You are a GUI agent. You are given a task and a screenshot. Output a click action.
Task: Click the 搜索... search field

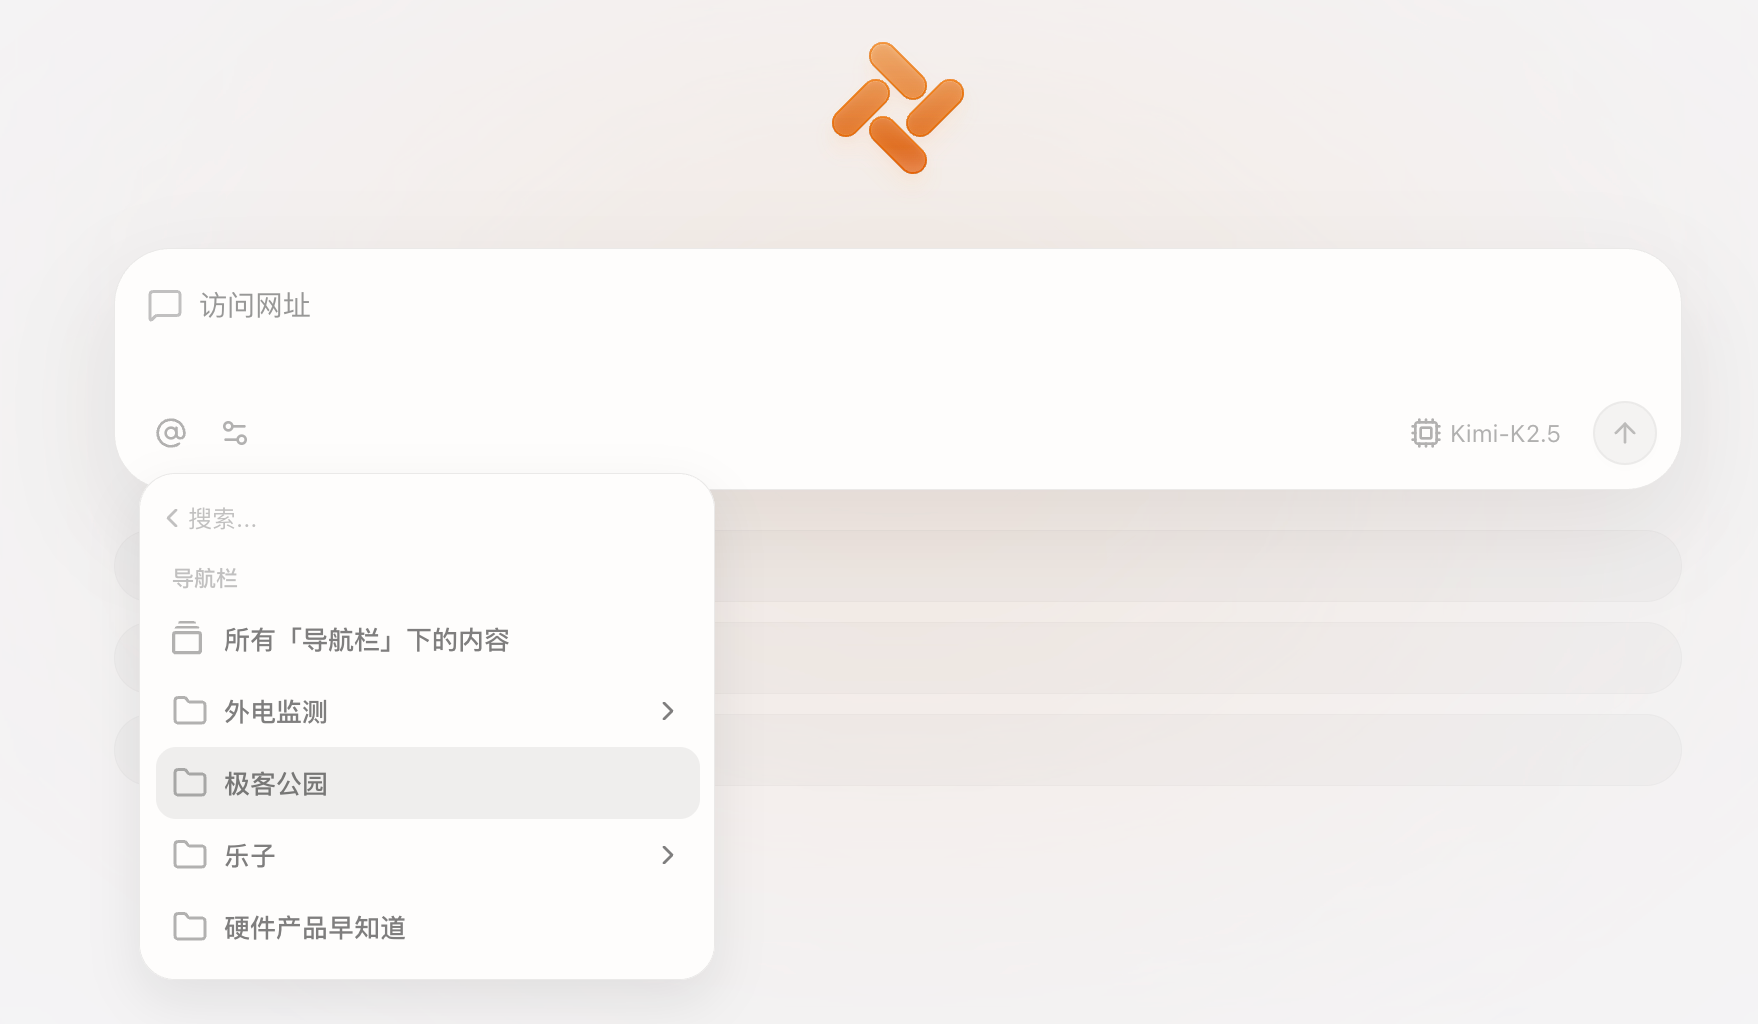tap(440, 518)
